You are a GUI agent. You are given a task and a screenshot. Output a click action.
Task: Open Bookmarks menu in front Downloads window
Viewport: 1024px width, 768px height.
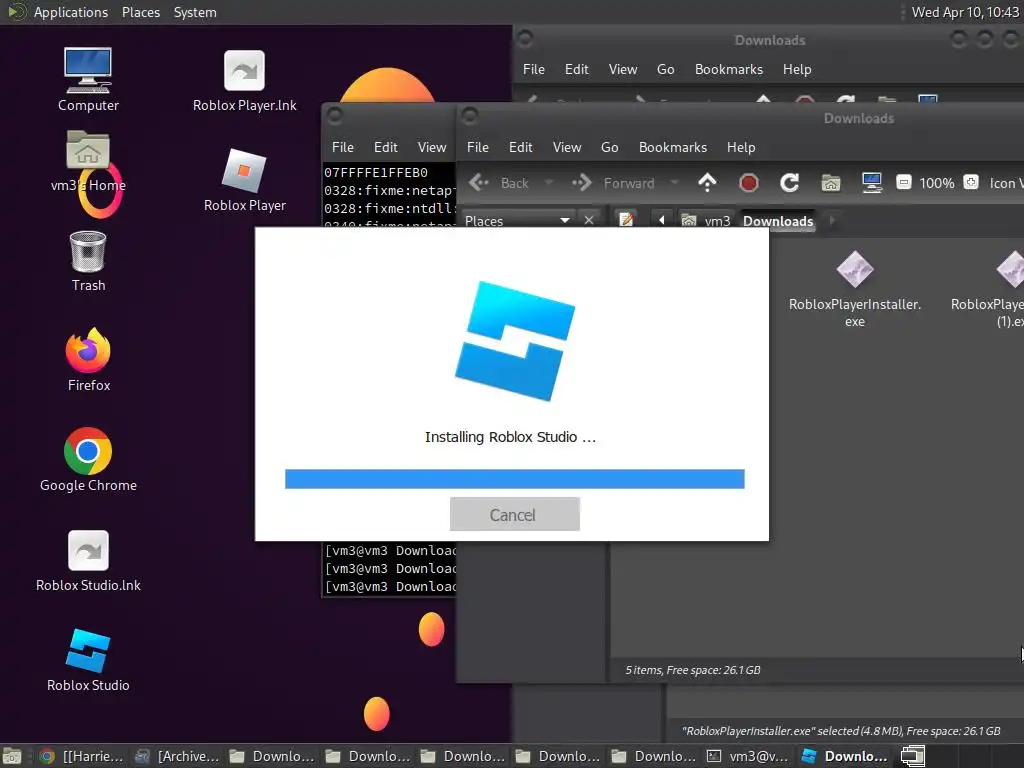pos(673,148)
